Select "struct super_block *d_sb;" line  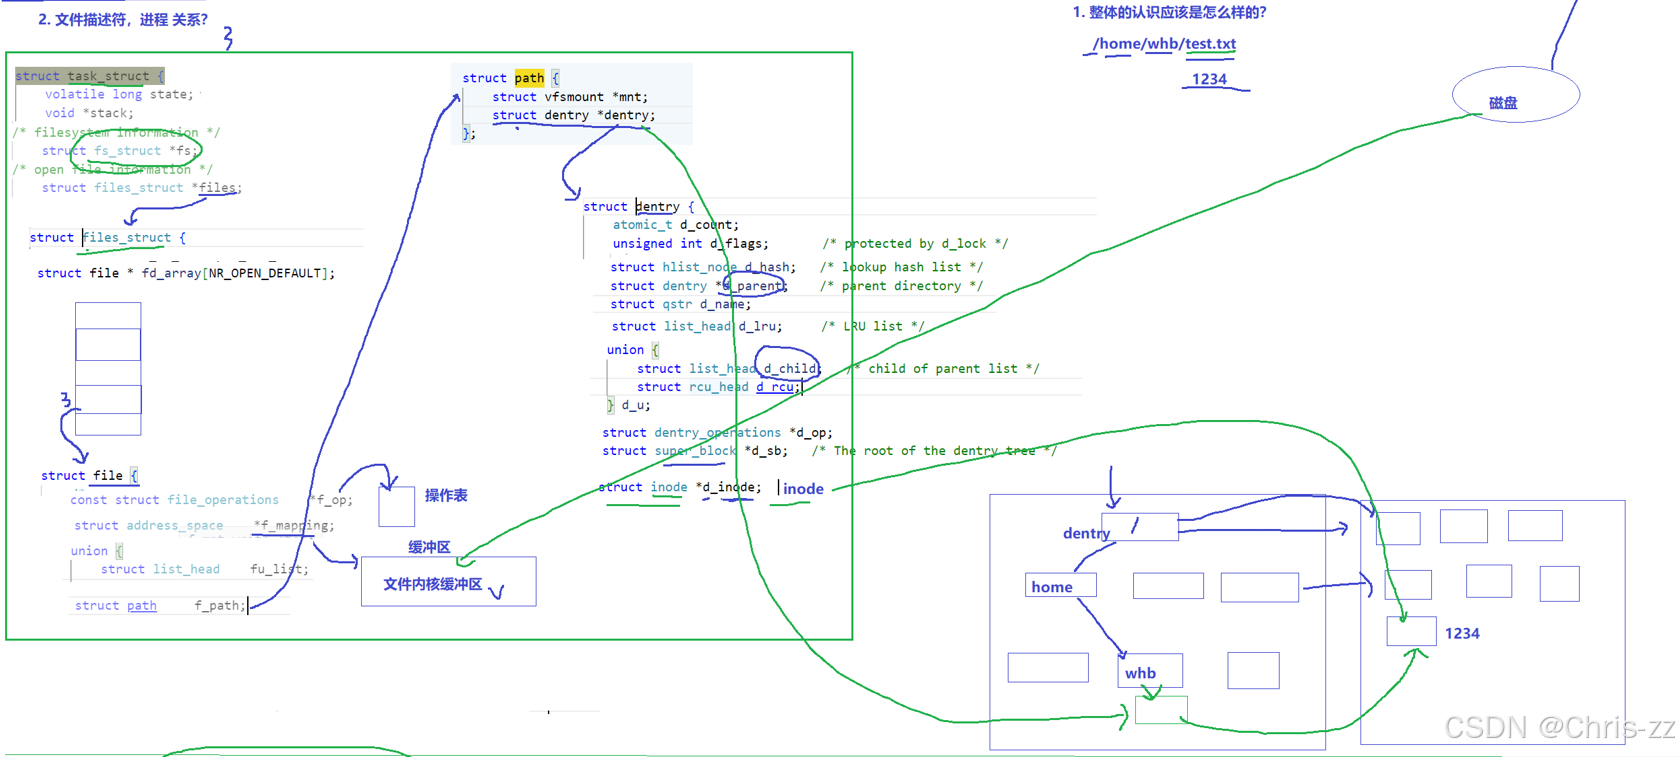pyautogui.click(x=695, y=451)
